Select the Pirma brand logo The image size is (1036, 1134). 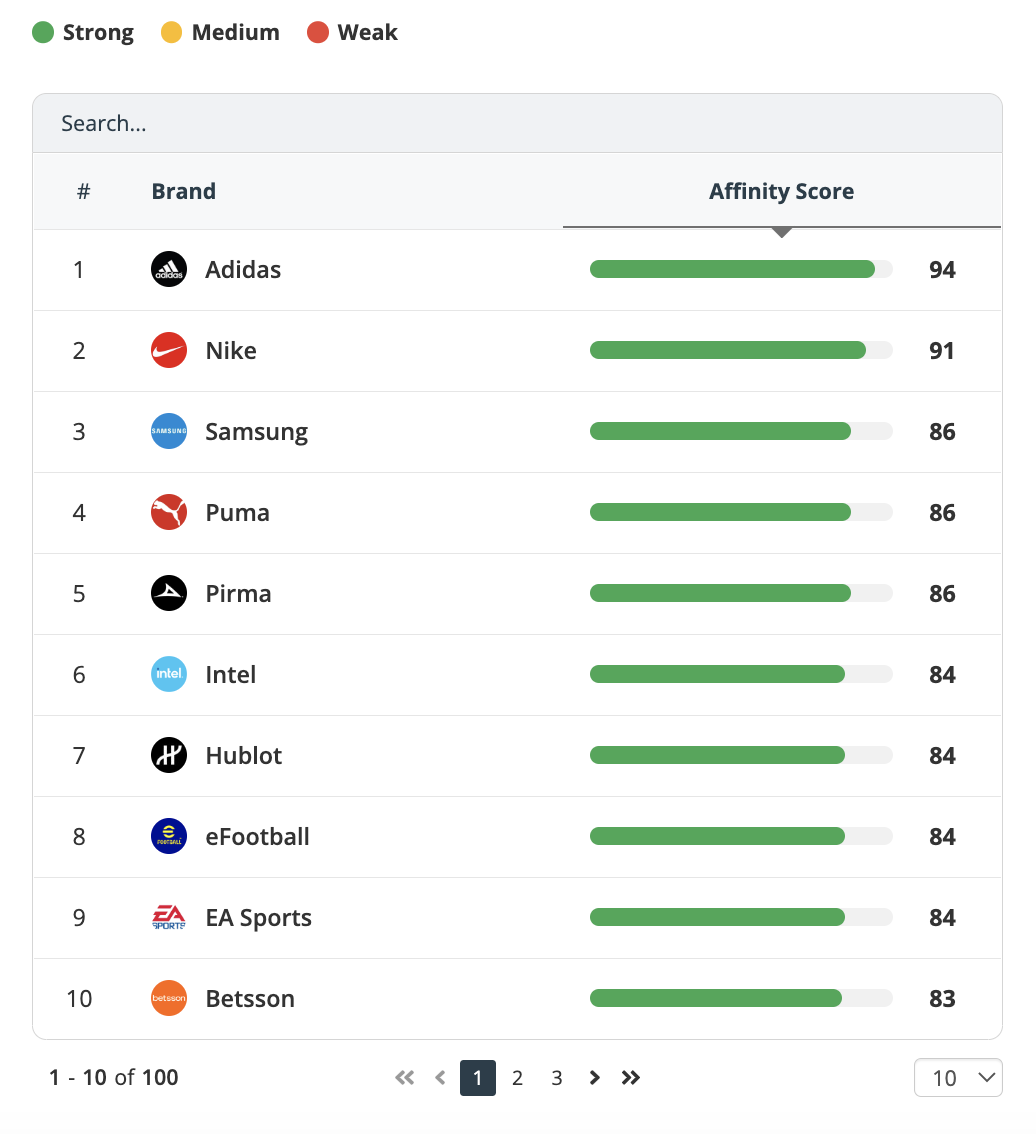(168, 593)
